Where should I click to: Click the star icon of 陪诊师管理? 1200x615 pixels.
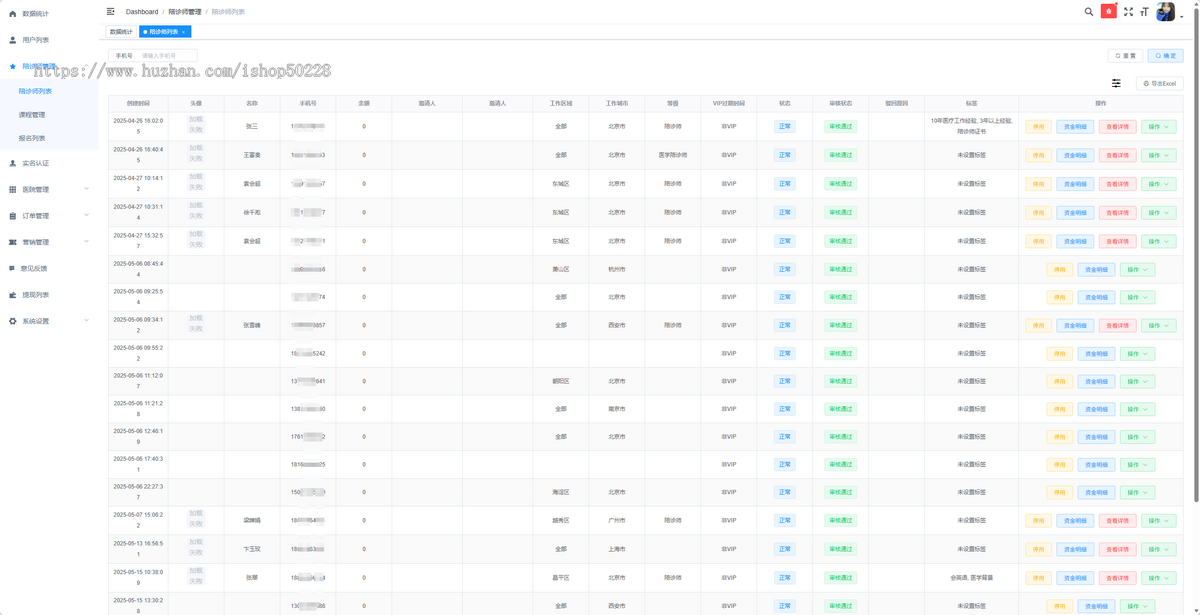12,66
